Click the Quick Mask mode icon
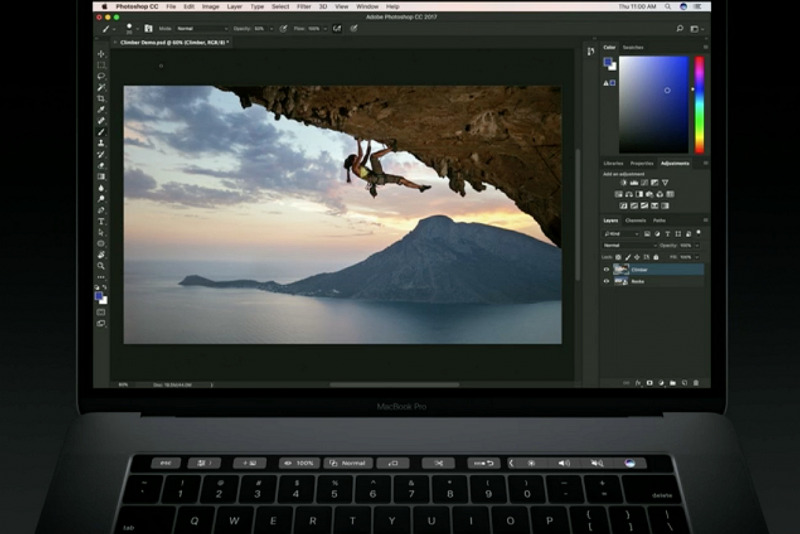The width and height of the screenshot is (800, 534). point(101,311)
